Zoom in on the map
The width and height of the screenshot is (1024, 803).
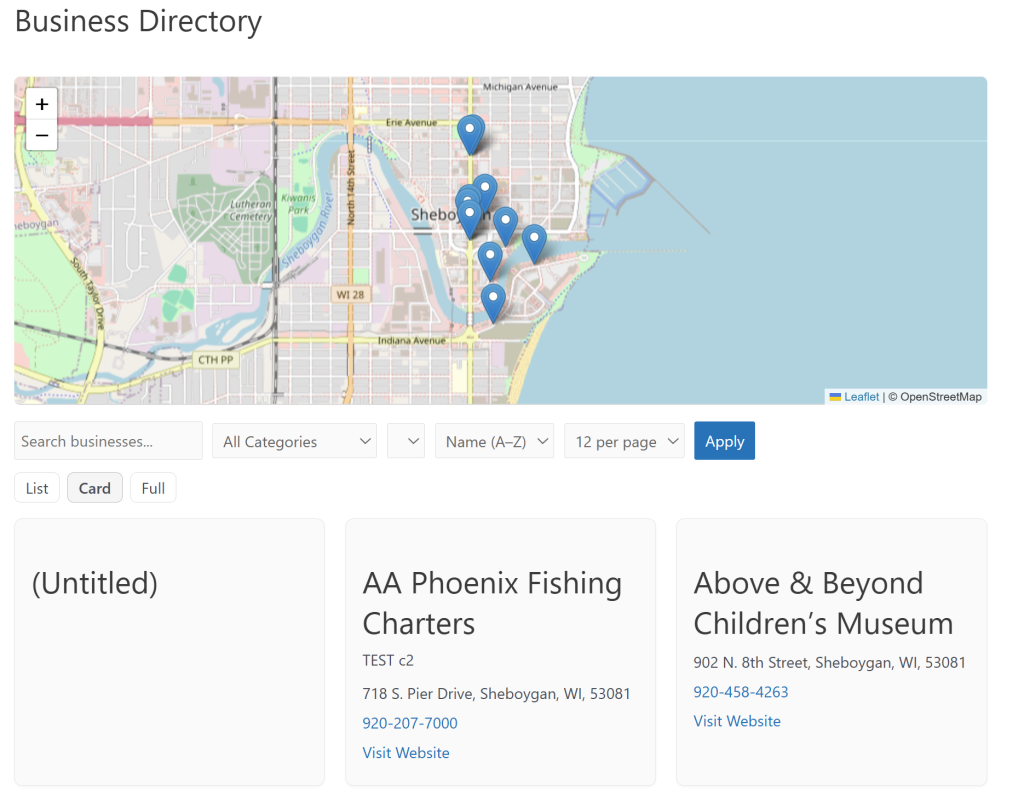(x=41, y=104)
